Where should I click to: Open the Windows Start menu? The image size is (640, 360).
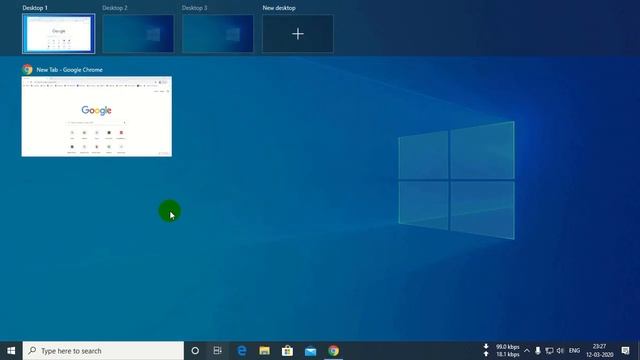click(11, 351)
